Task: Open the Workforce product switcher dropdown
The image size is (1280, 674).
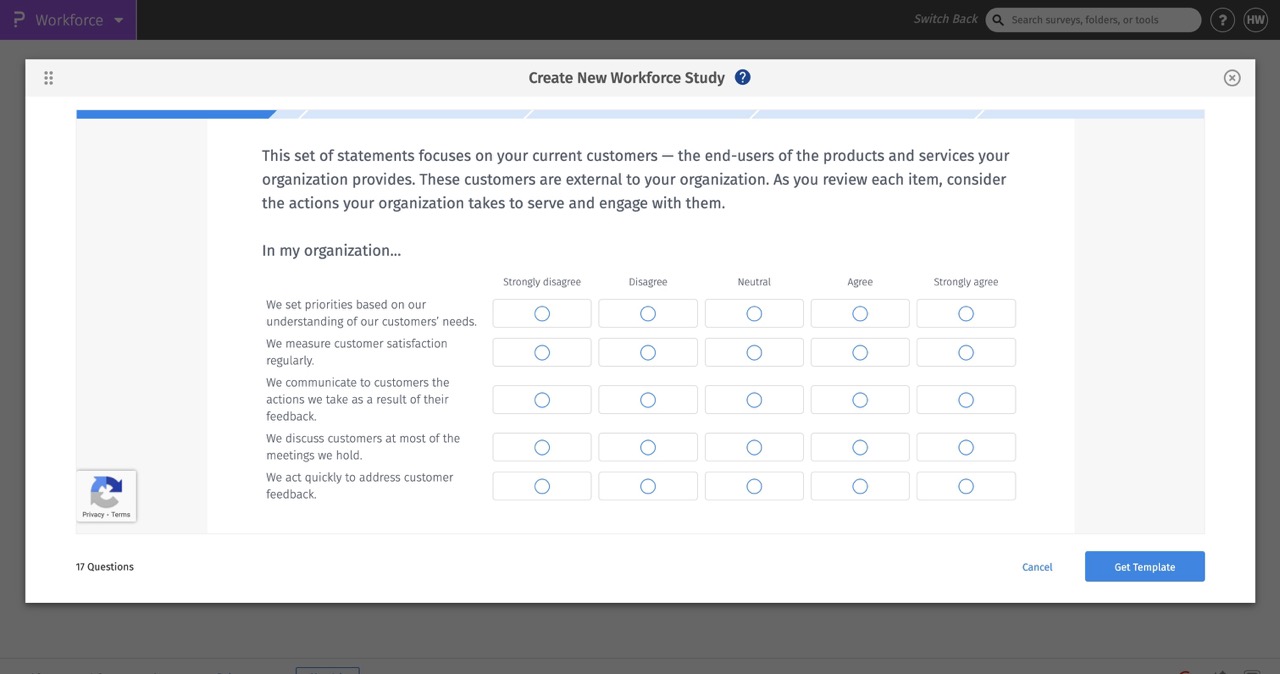Action: click(x=119, y=19)
